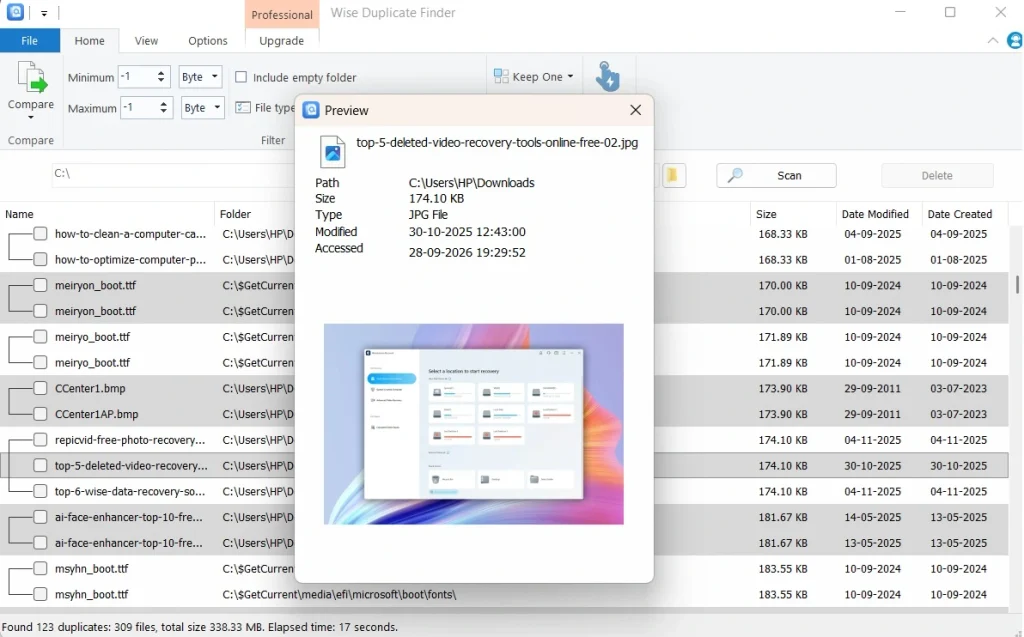Image resolution: width=1024 pixels, height=637 pixels.
Task: Open the quick access toolbar dropdown arrow
Action: tap(44, 13)
